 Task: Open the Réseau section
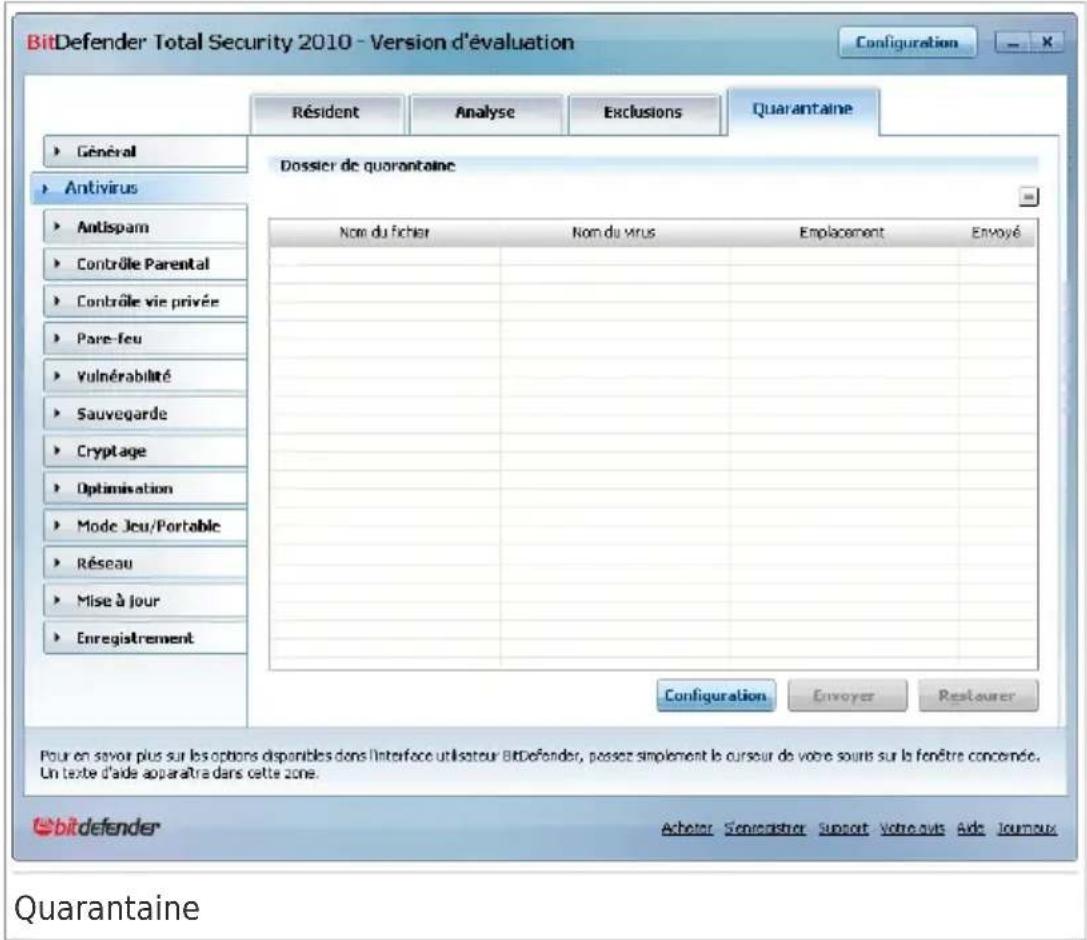(x=145, y=564)
